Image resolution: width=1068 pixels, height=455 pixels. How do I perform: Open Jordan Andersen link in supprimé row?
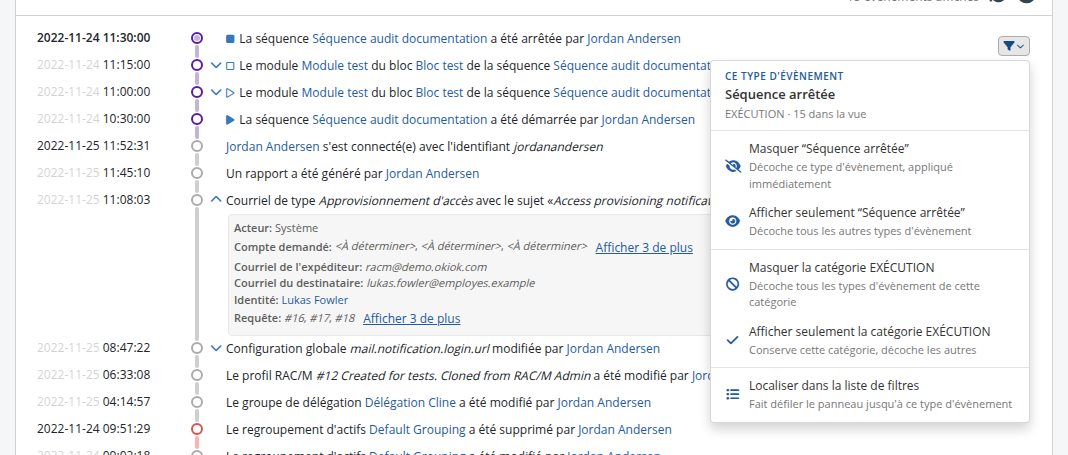click(x=625, y=430)
